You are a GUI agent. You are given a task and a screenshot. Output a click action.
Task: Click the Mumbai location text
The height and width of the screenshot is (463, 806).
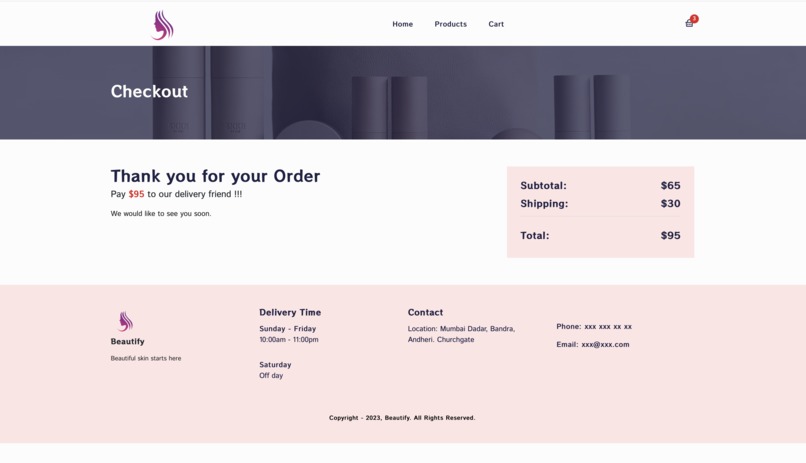[x=461, y=334]
